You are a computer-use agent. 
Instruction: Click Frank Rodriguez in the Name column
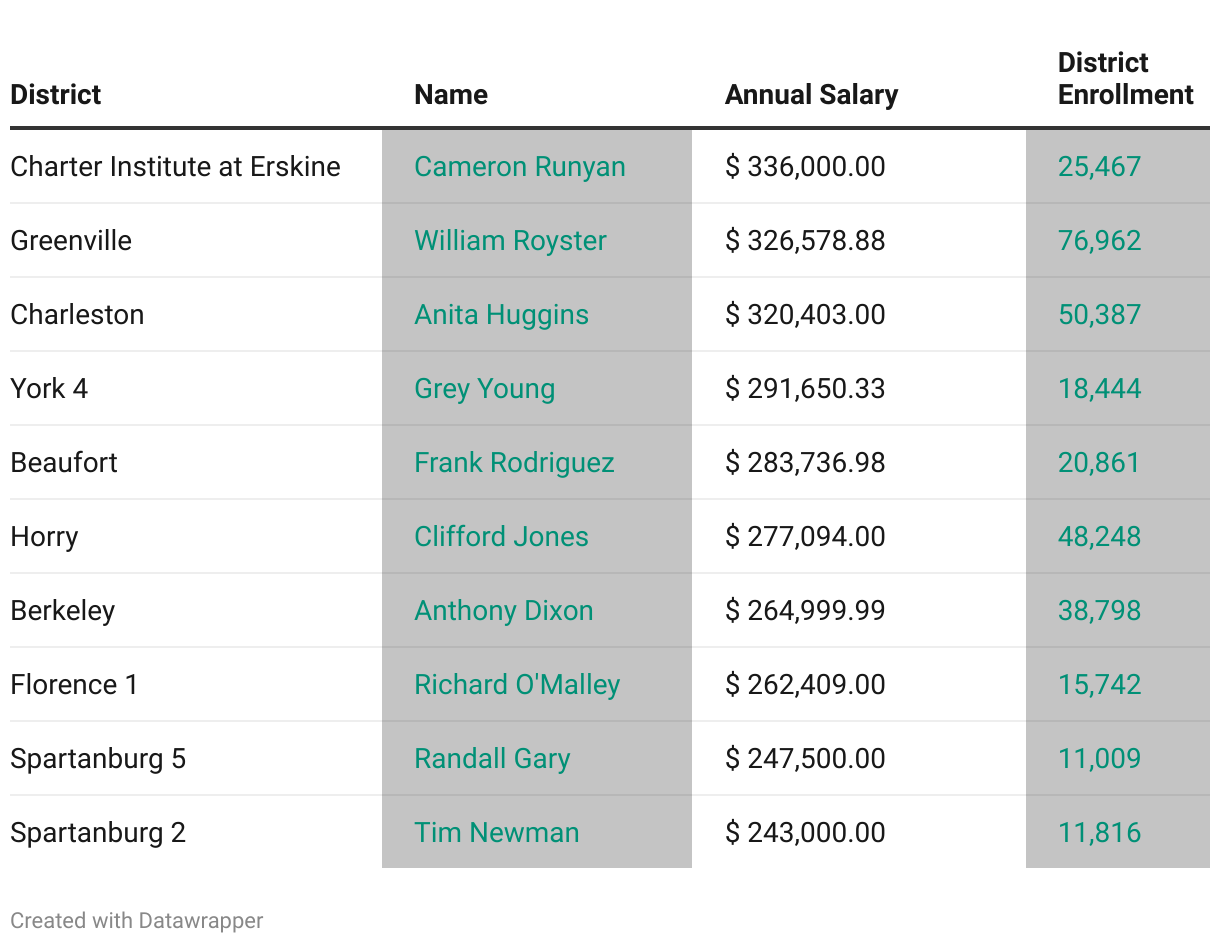tap(514, 462)
